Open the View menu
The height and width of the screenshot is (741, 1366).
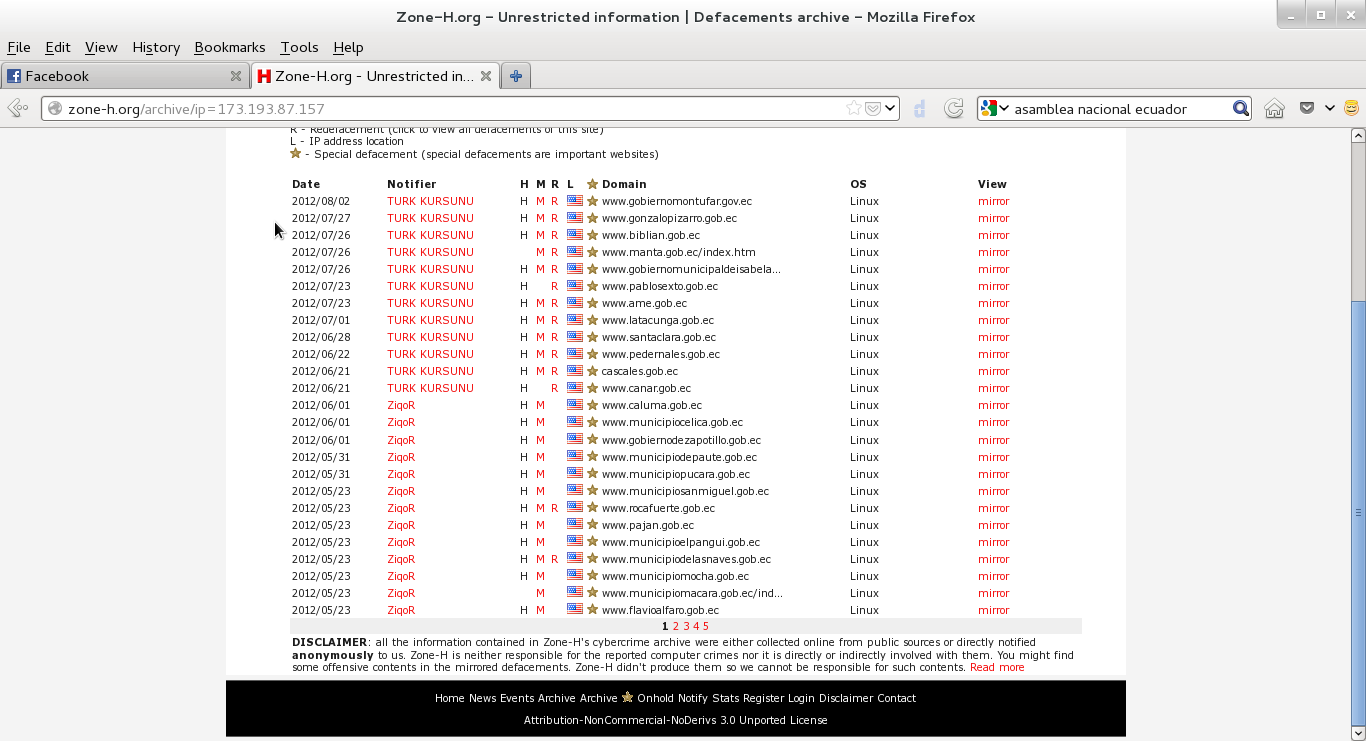tap(101, 47)
